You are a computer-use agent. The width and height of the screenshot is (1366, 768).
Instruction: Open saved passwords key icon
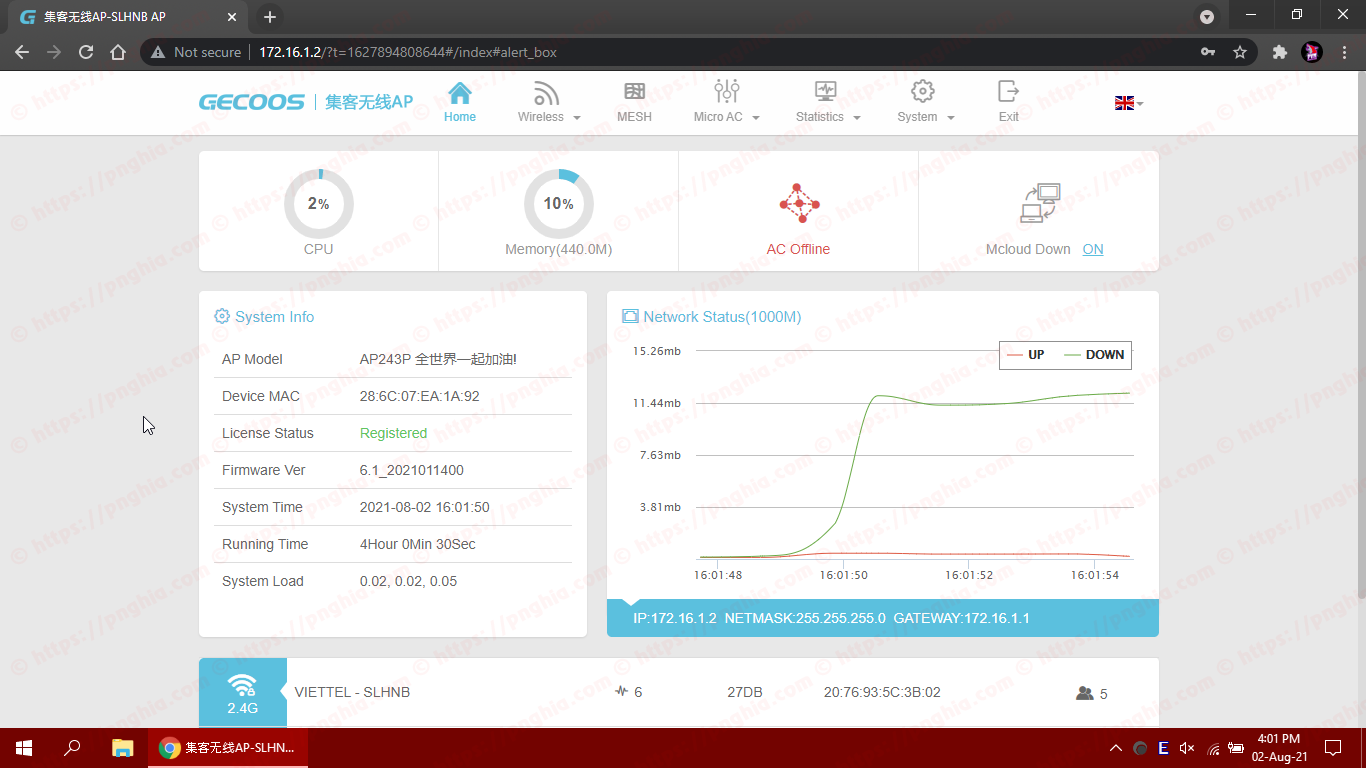pyautogui.click(x=1208, y=52)
